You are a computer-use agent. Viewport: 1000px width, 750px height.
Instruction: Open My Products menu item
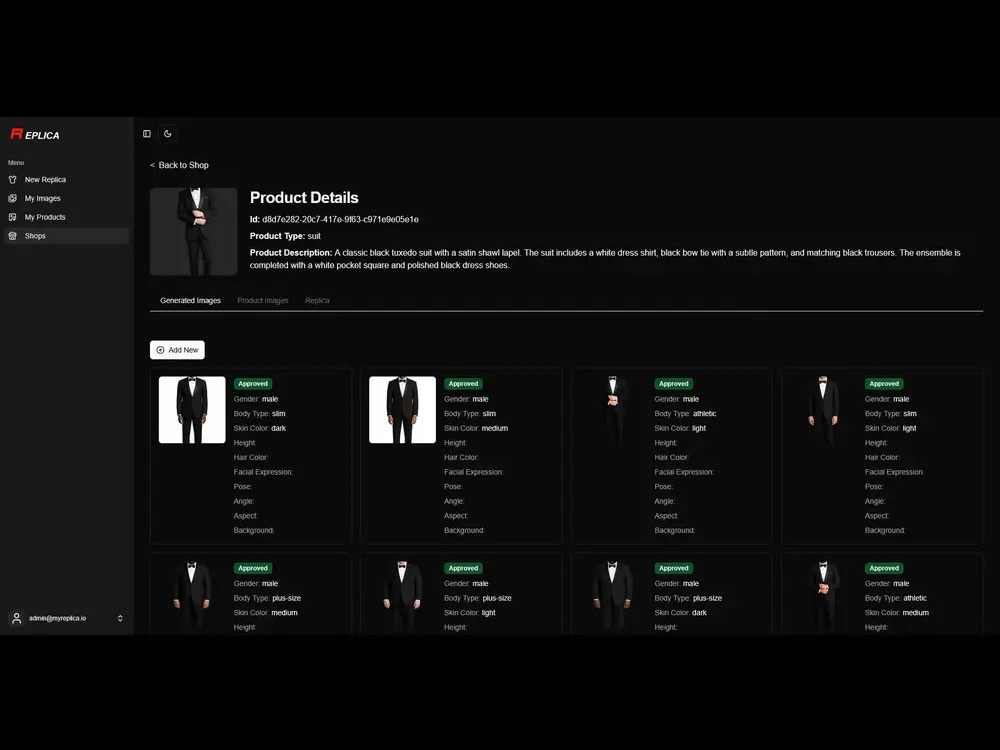point(66,217)
